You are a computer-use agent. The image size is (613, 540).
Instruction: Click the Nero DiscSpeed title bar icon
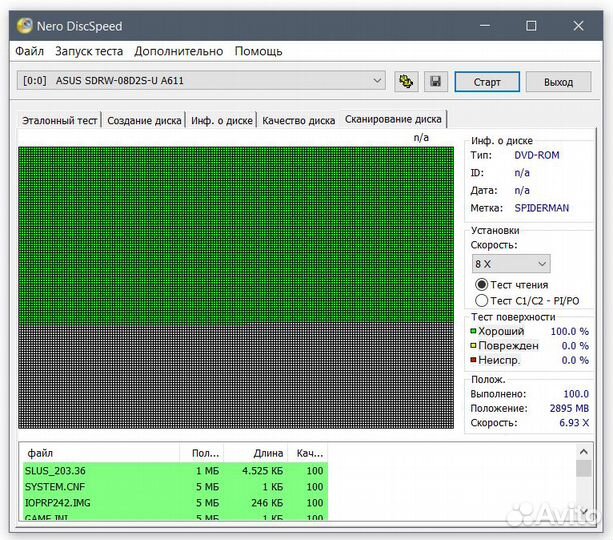(x=25, y=25)
